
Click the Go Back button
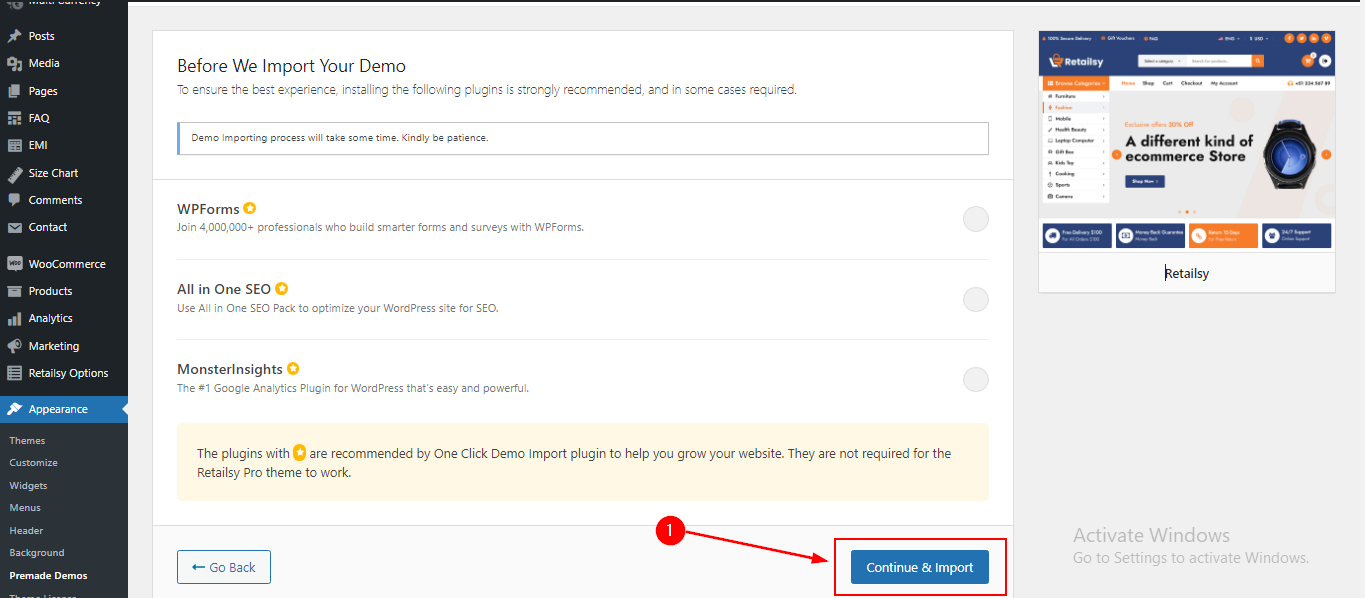tap(224, 567)
